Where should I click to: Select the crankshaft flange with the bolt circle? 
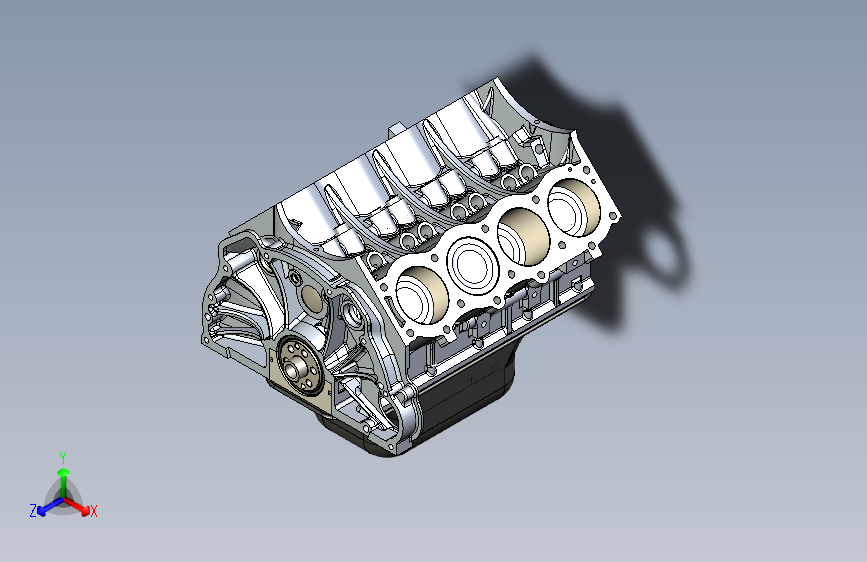300,364
